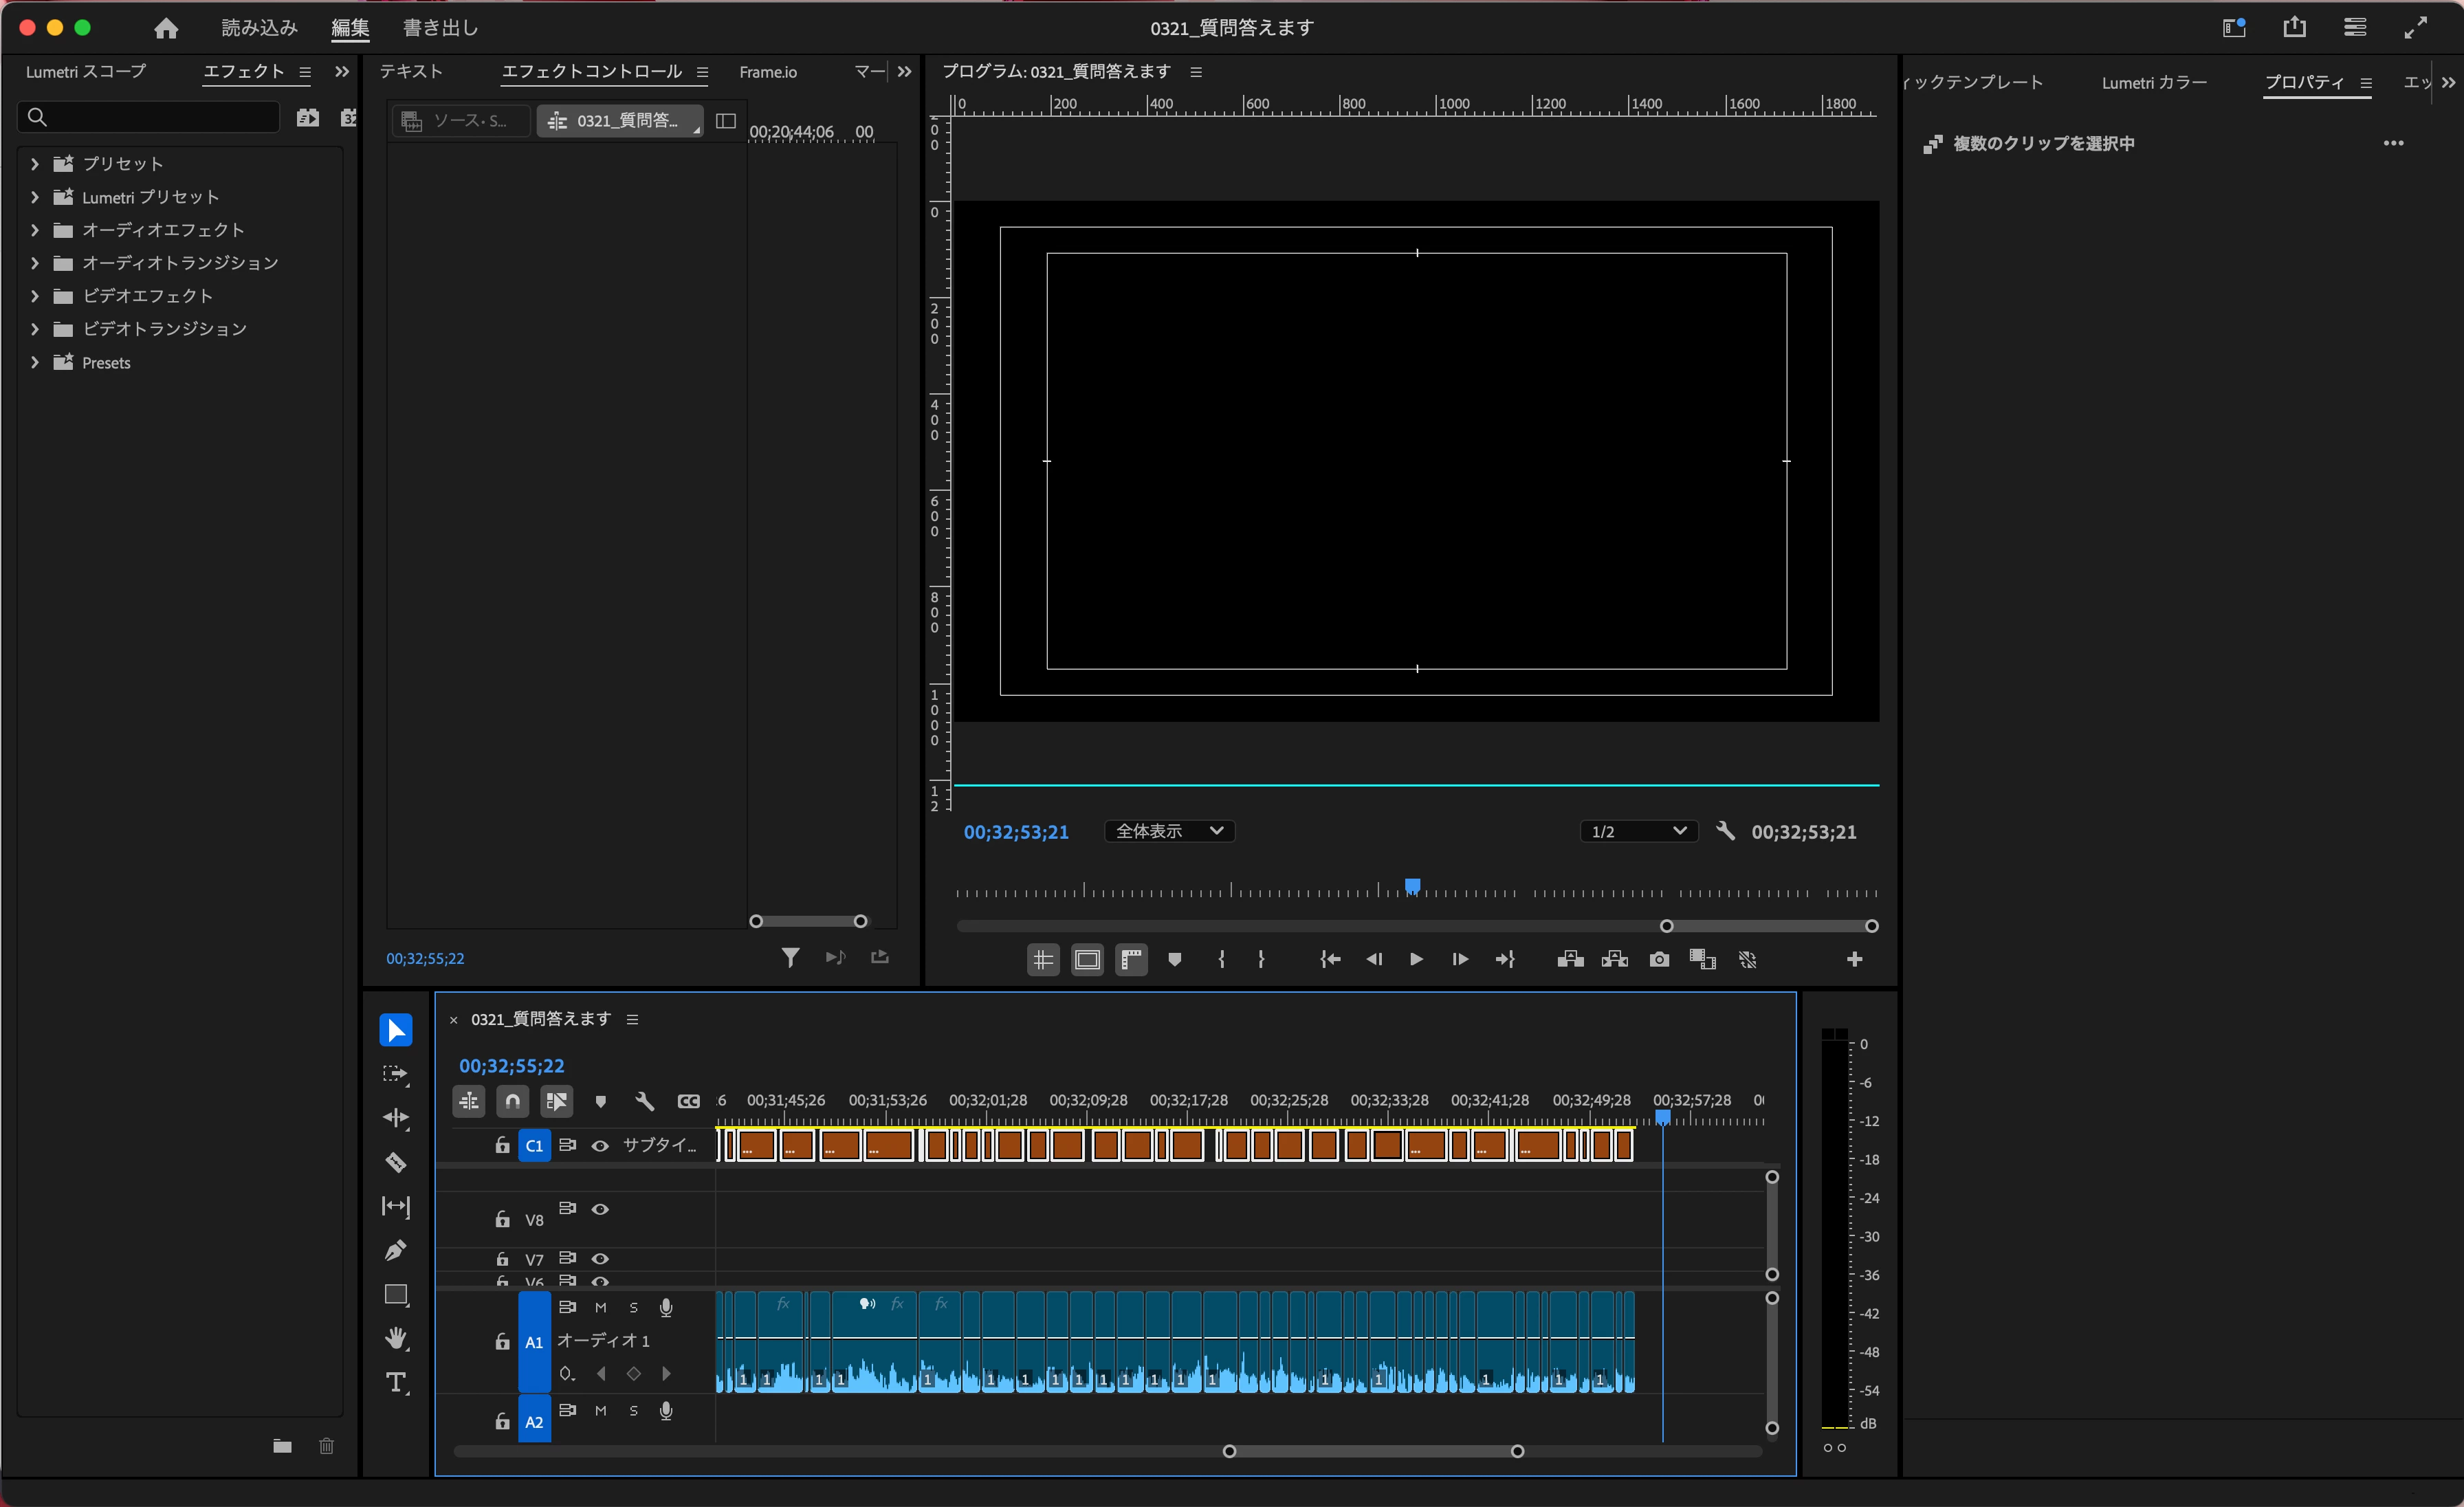Click the program monitor button editor plus
This screenshot has width=2464, height=1507.
1854,960
